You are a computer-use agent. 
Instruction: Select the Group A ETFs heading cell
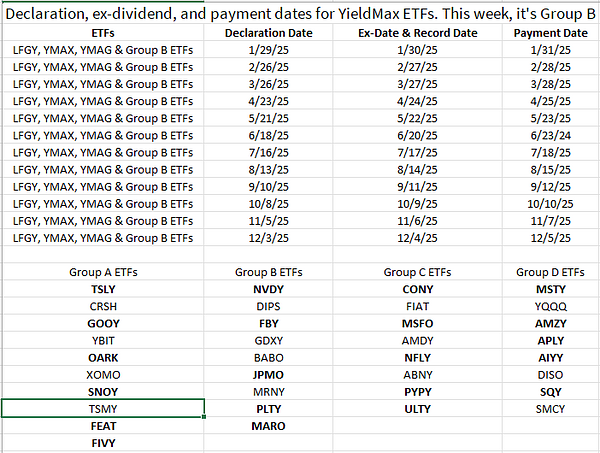(x=103, y=271)
